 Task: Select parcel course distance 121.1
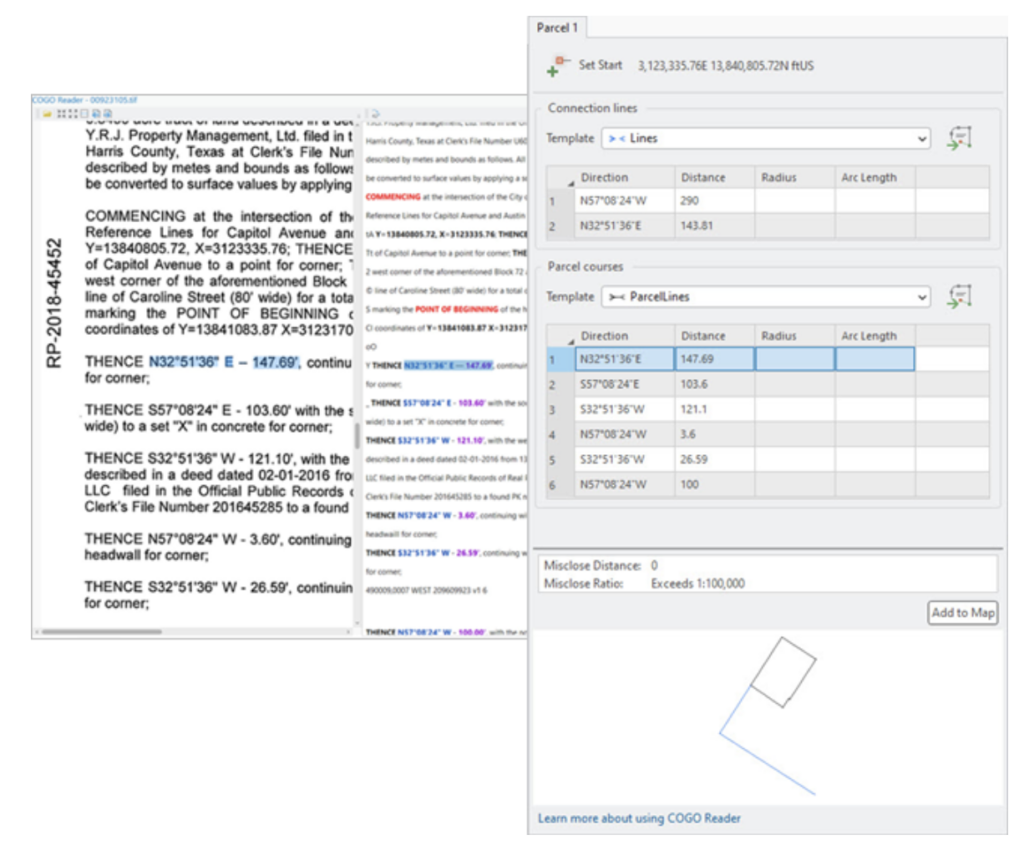pyautogui.click(x=715, y=410)
